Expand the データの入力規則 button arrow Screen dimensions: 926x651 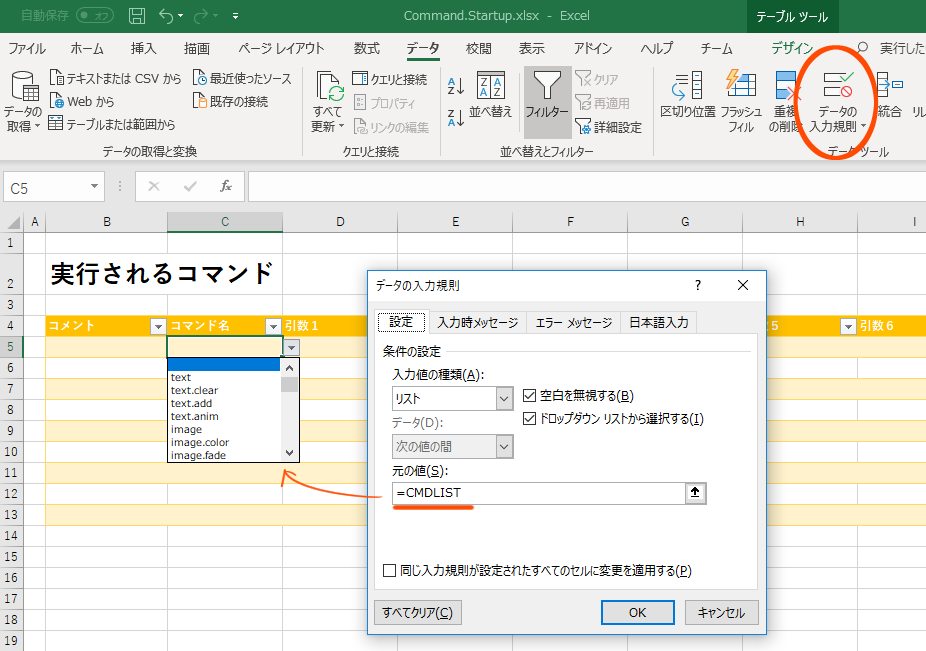pos(863,126)
